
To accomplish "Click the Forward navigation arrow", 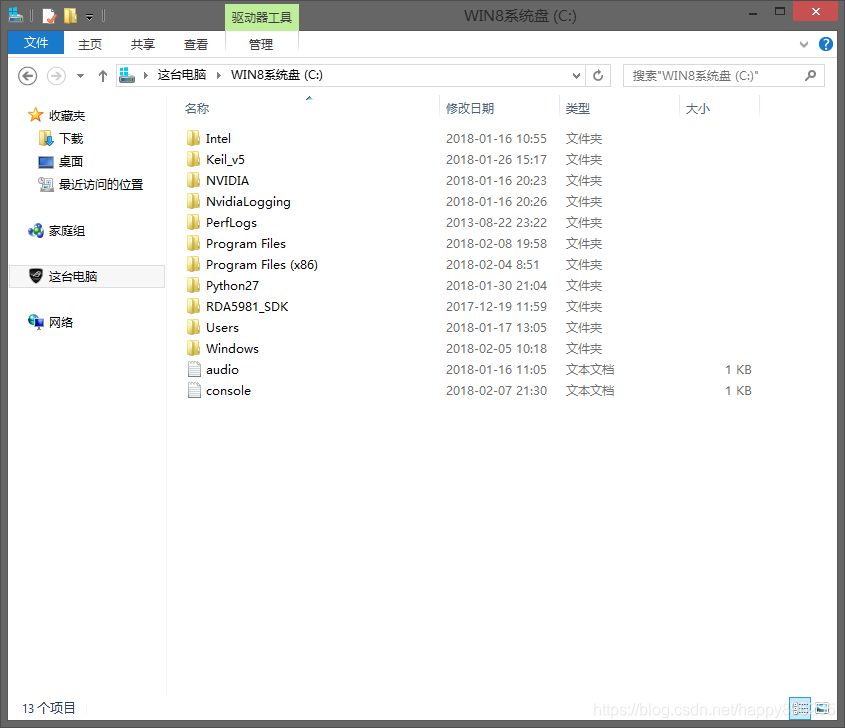I will coord(56,76).
